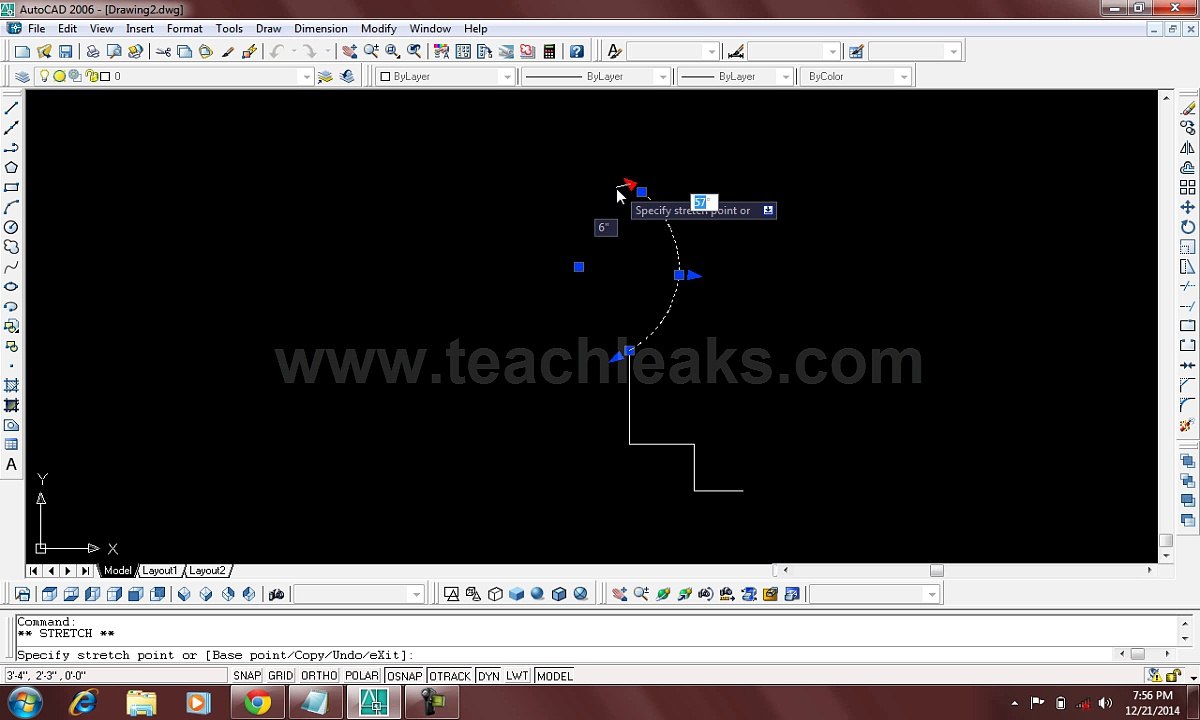Select the Rectangle draw tool
Image resolution: width=1200 pixels, height=720 pixels.
click(12, 188)
